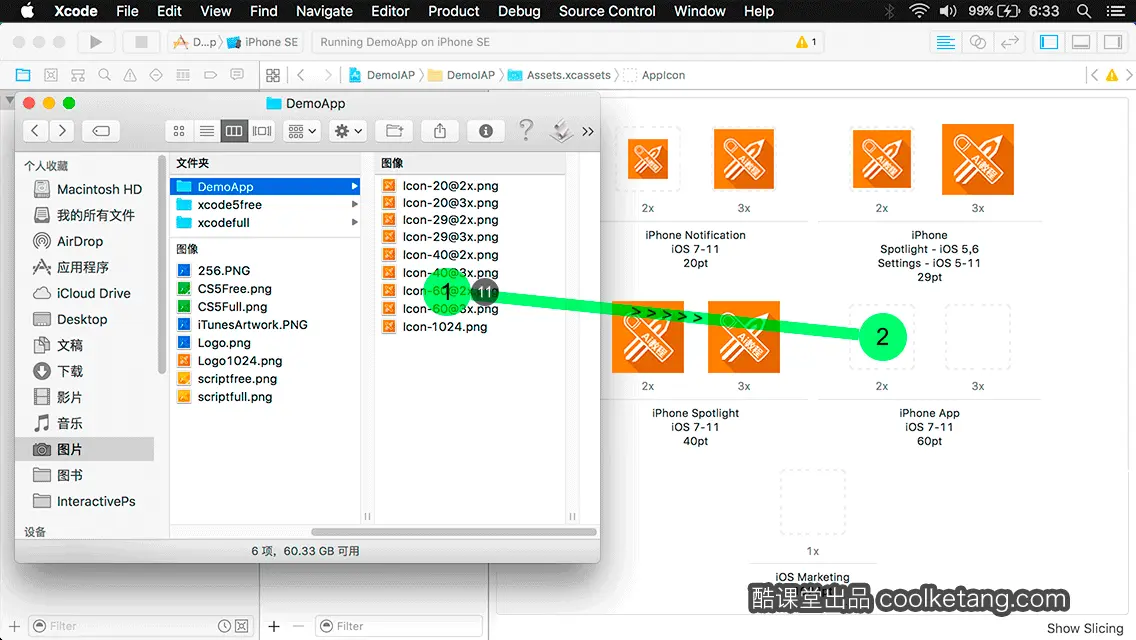Image resolution: width=1136 pixels, height=640 pixels.
Task: Click Finder help question mark icon
Action: click(526, 130)
